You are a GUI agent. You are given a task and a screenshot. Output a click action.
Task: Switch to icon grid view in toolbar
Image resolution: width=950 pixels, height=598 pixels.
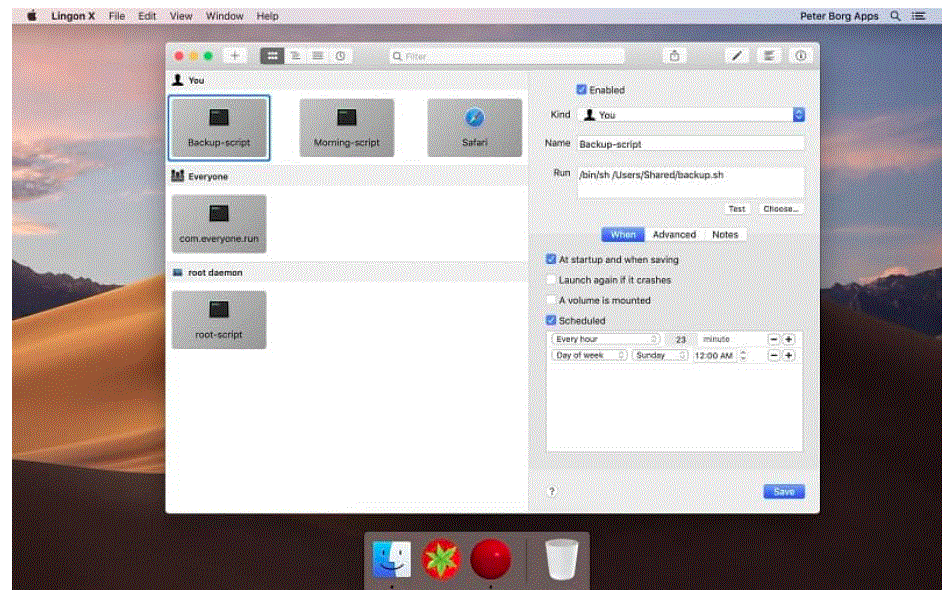point(273,56)
